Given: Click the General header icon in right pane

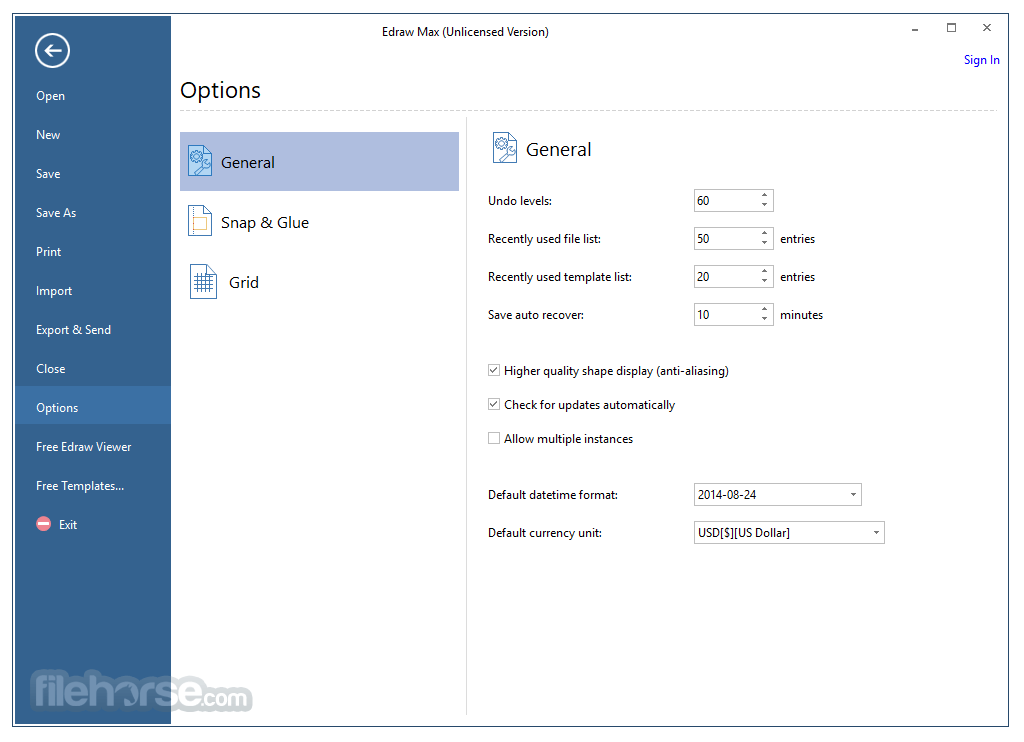Looking at the screenshot, I should [504, 148].
